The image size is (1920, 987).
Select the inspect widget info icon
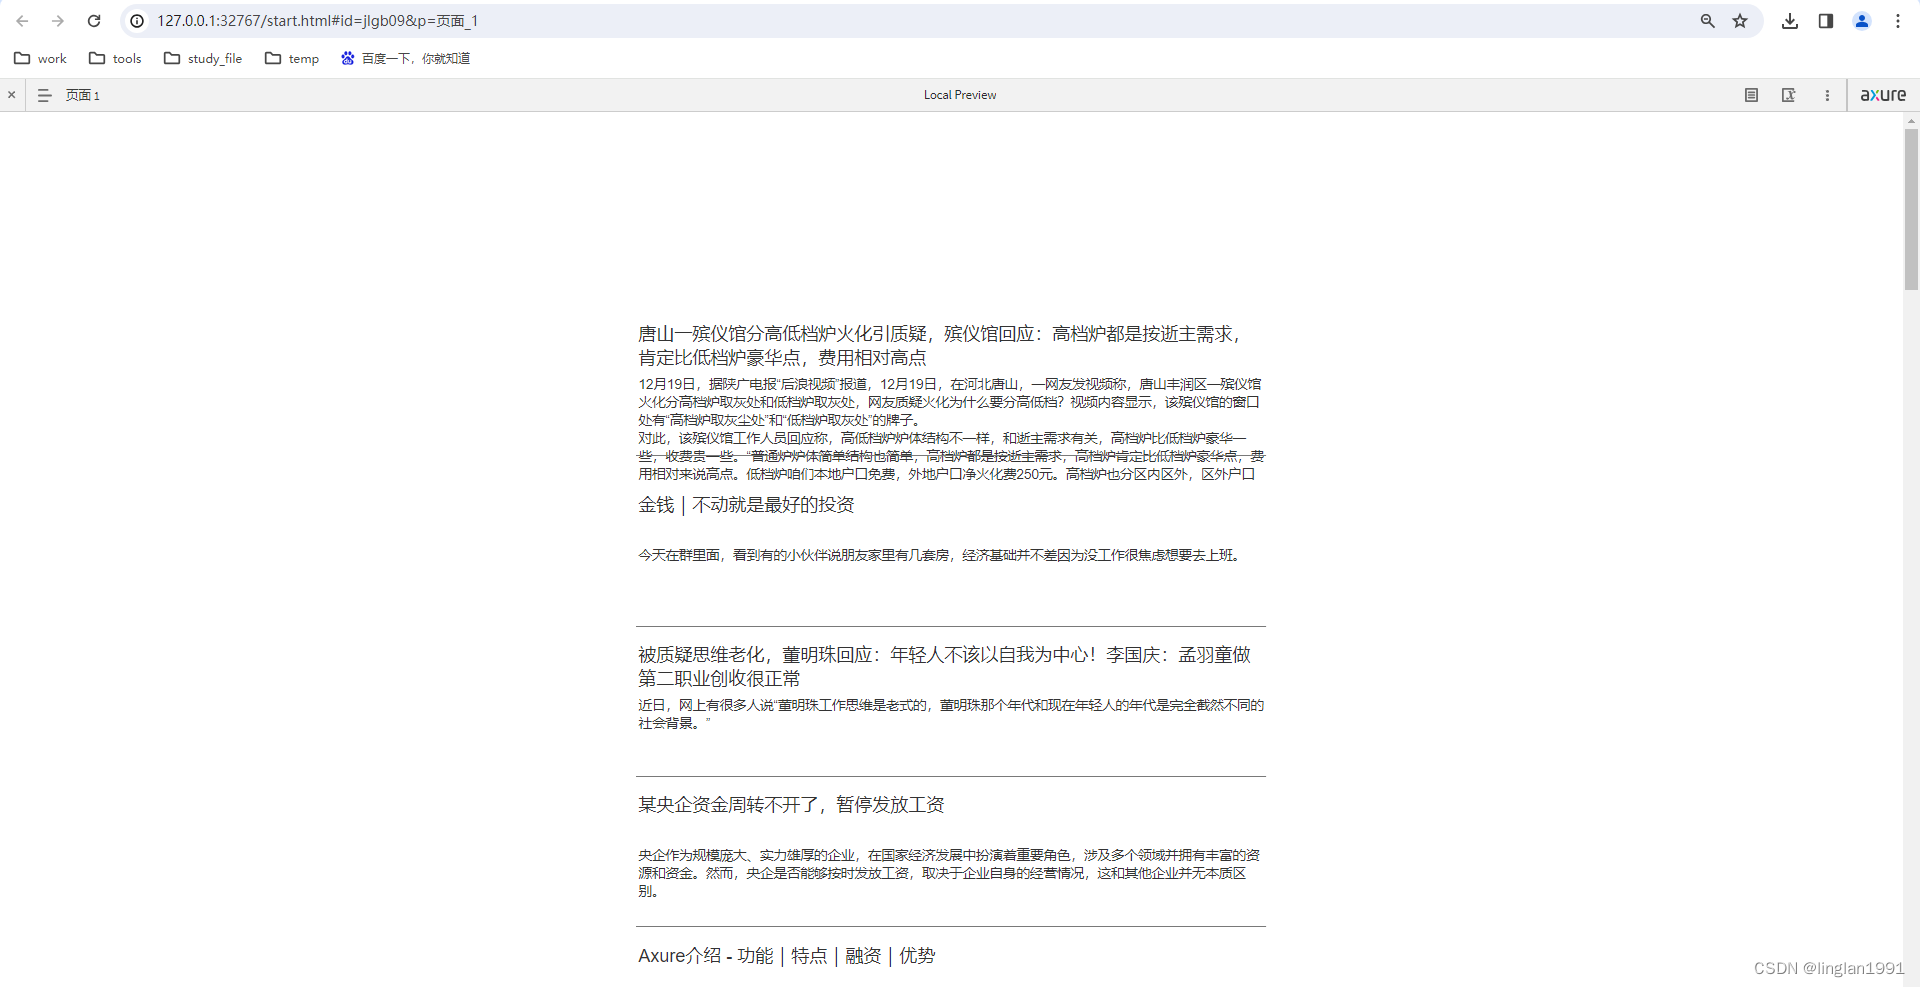[1788, 94]
